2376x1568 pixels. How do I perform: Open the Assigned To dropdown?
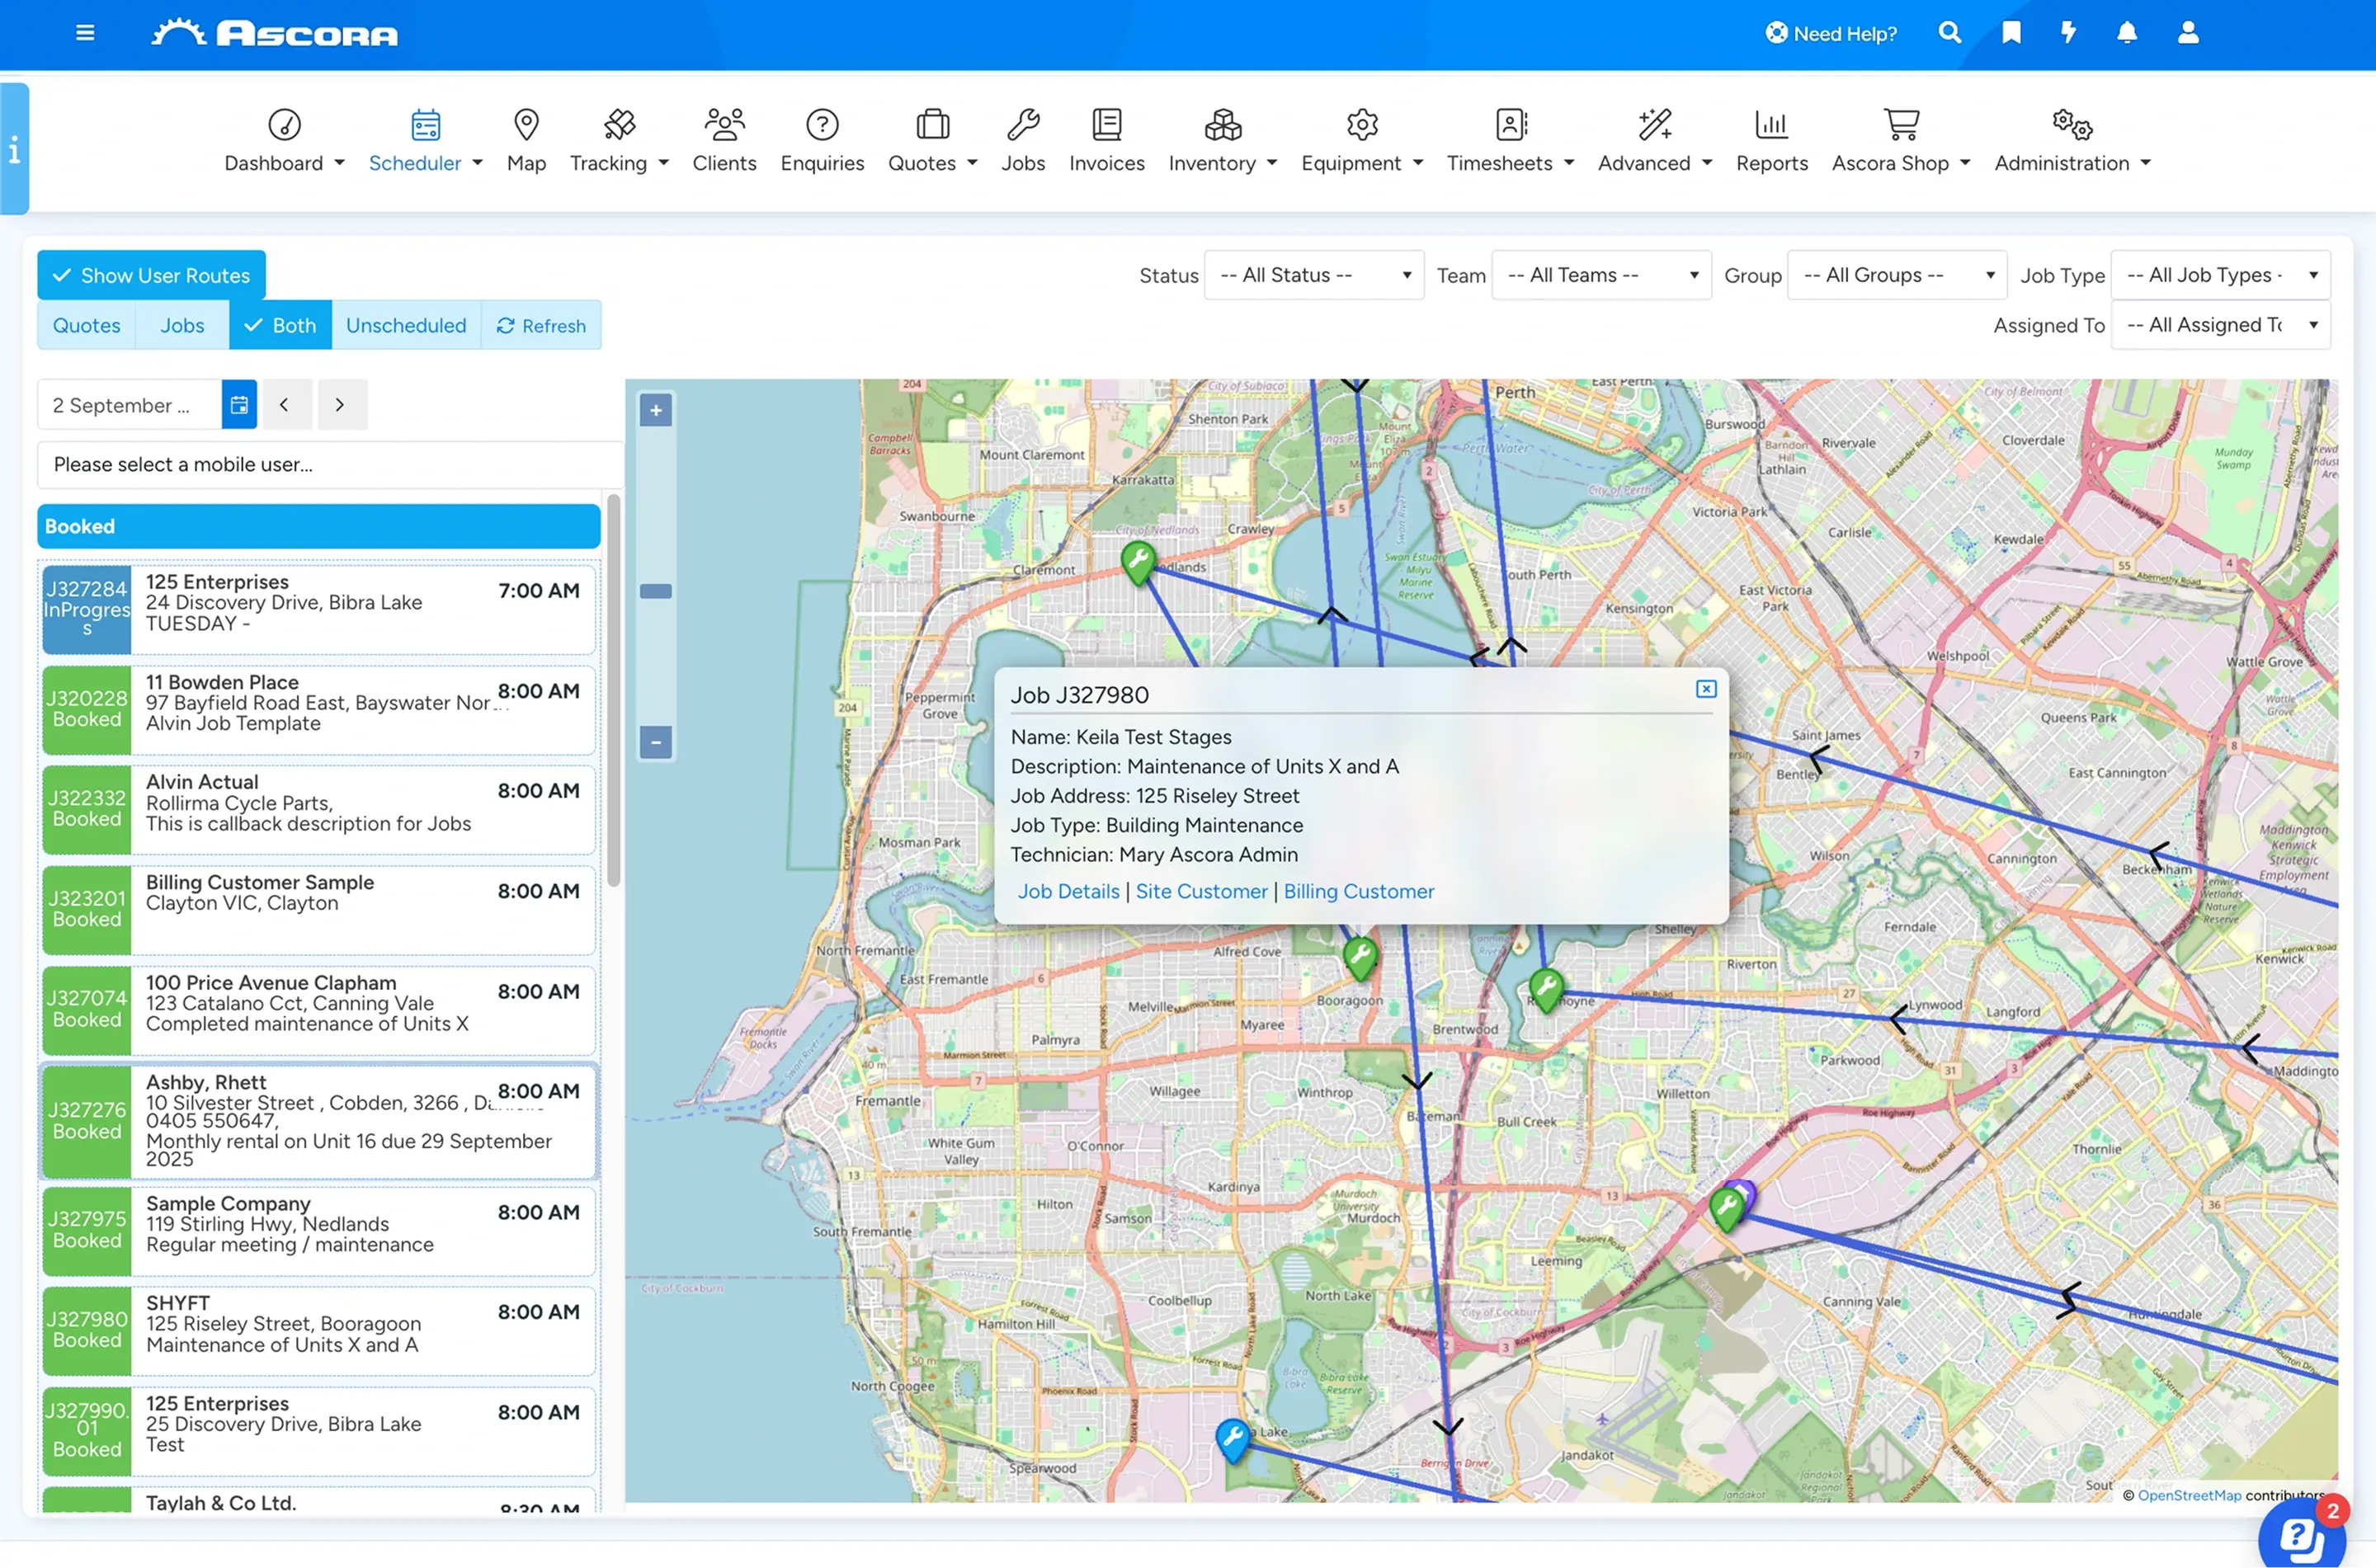[x=2221, y=325]
